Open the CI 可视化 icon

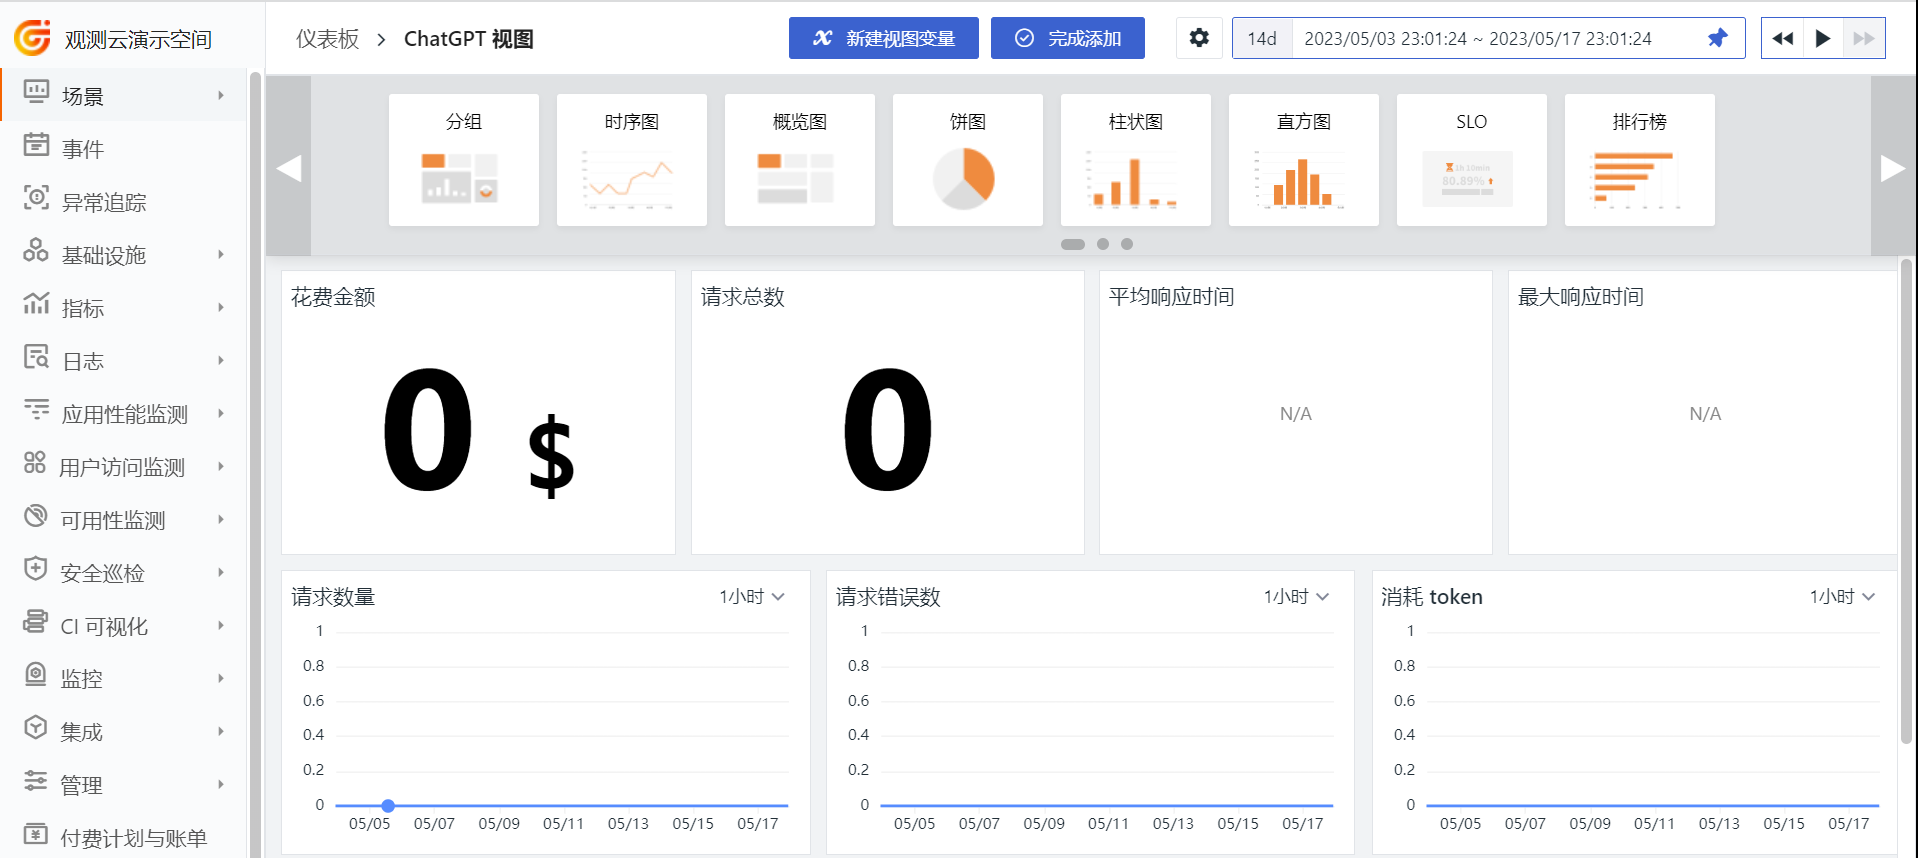[36, 623]
